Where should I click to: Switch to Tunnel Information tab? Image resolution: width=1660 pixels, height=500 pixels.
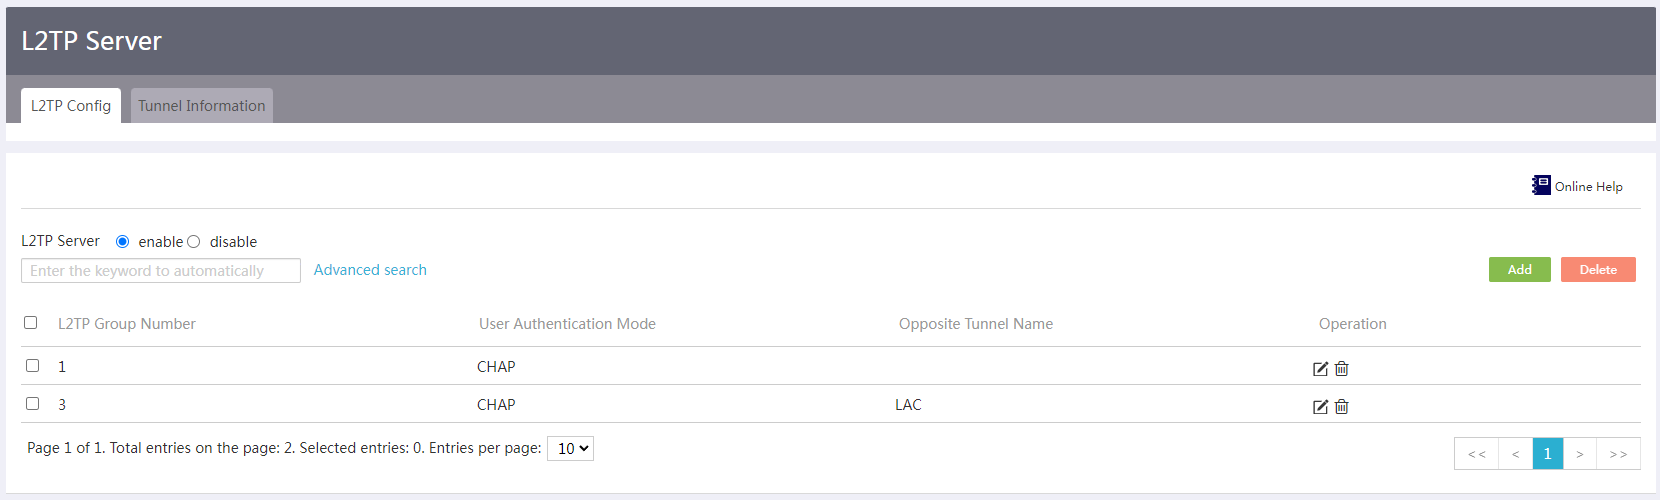point(202,106)
